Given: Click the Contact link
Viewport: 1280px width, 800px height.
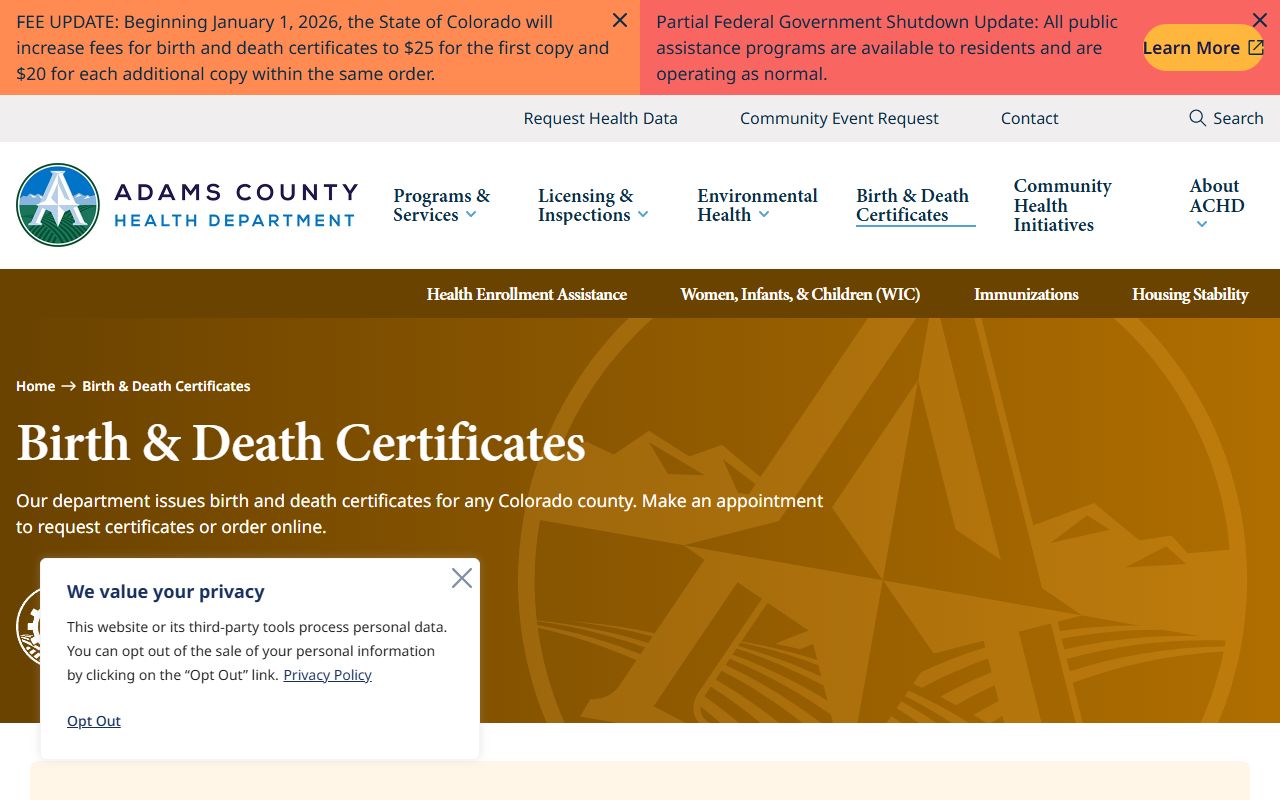Looking at the screenshot, I should coord(1029,118).
